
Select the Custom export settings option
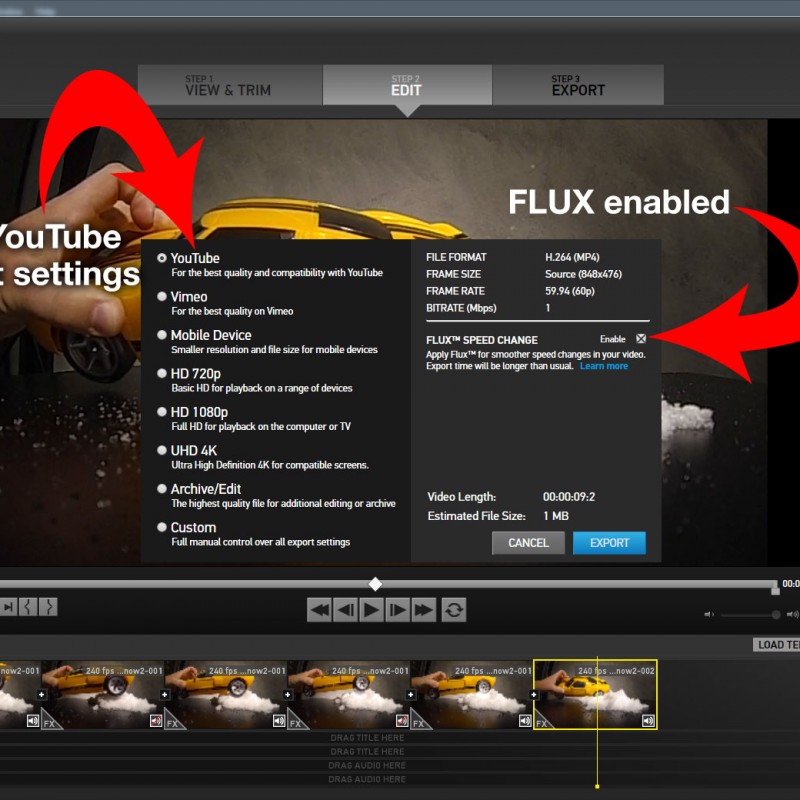click(x=162, y=527)
